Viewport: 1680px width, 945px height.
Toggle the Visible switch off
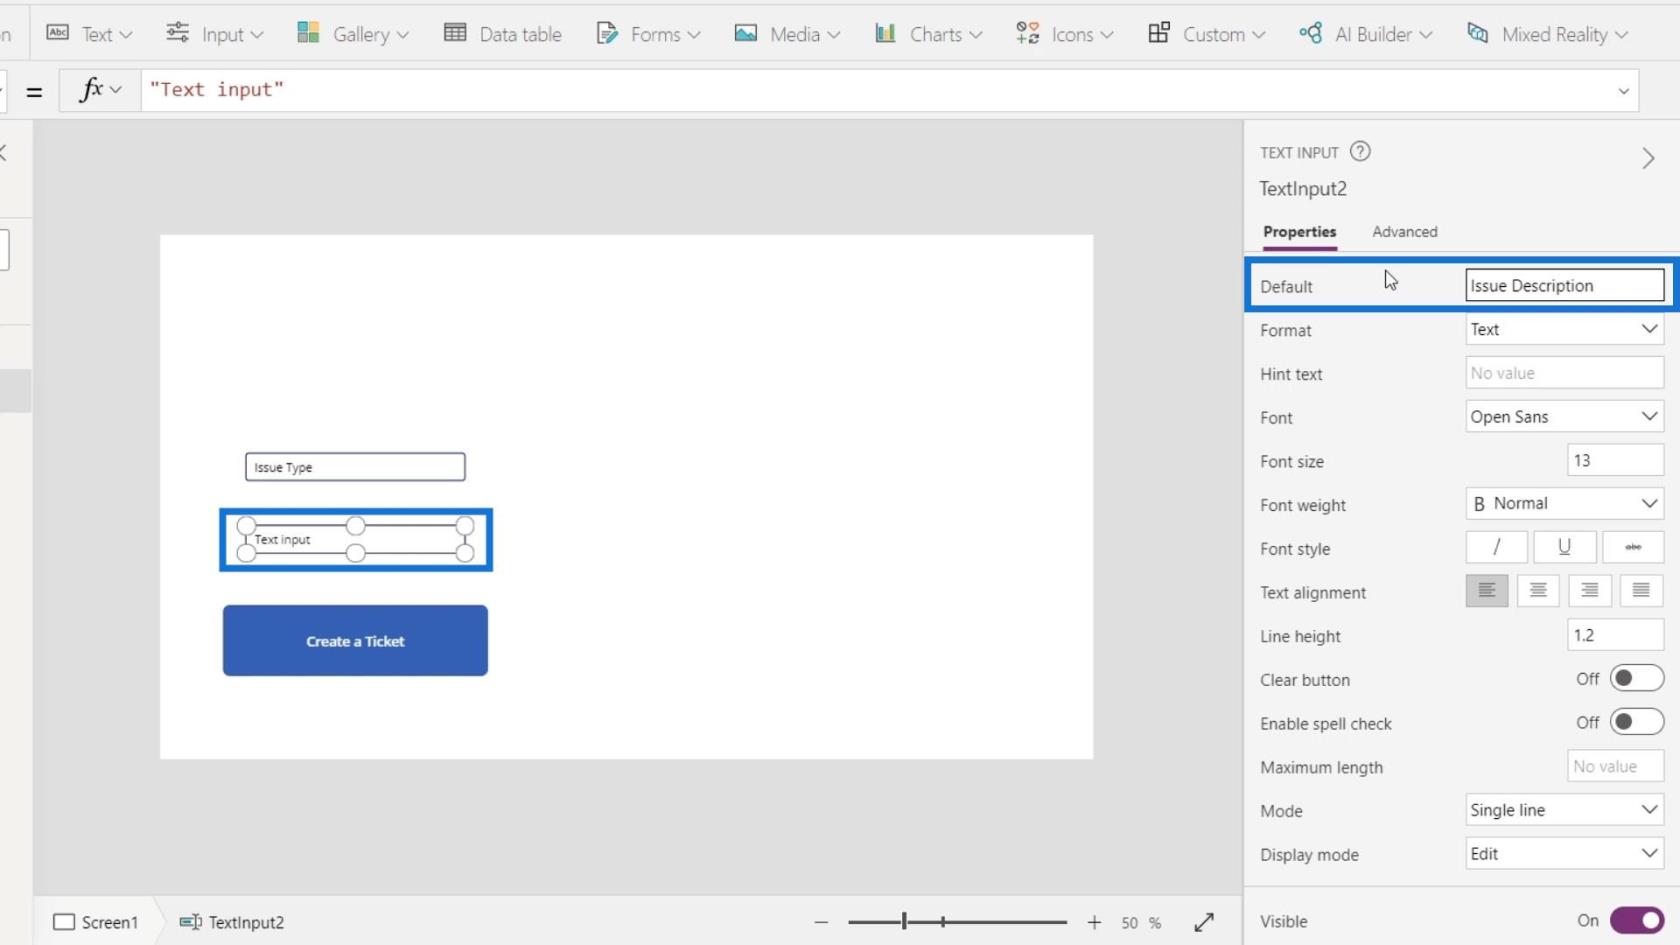click(x=1637, y=921)
